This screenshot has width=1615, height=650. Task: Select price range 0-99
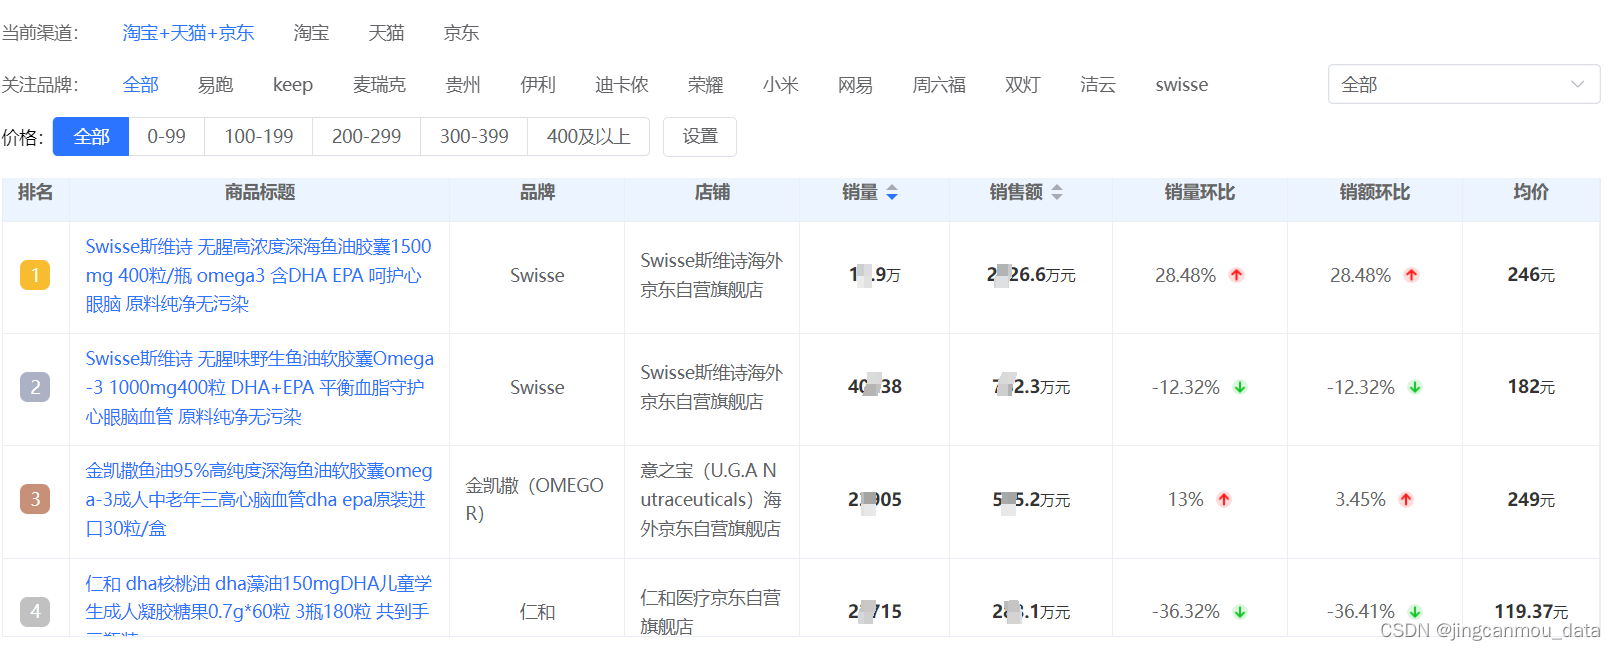pos(166,137)
